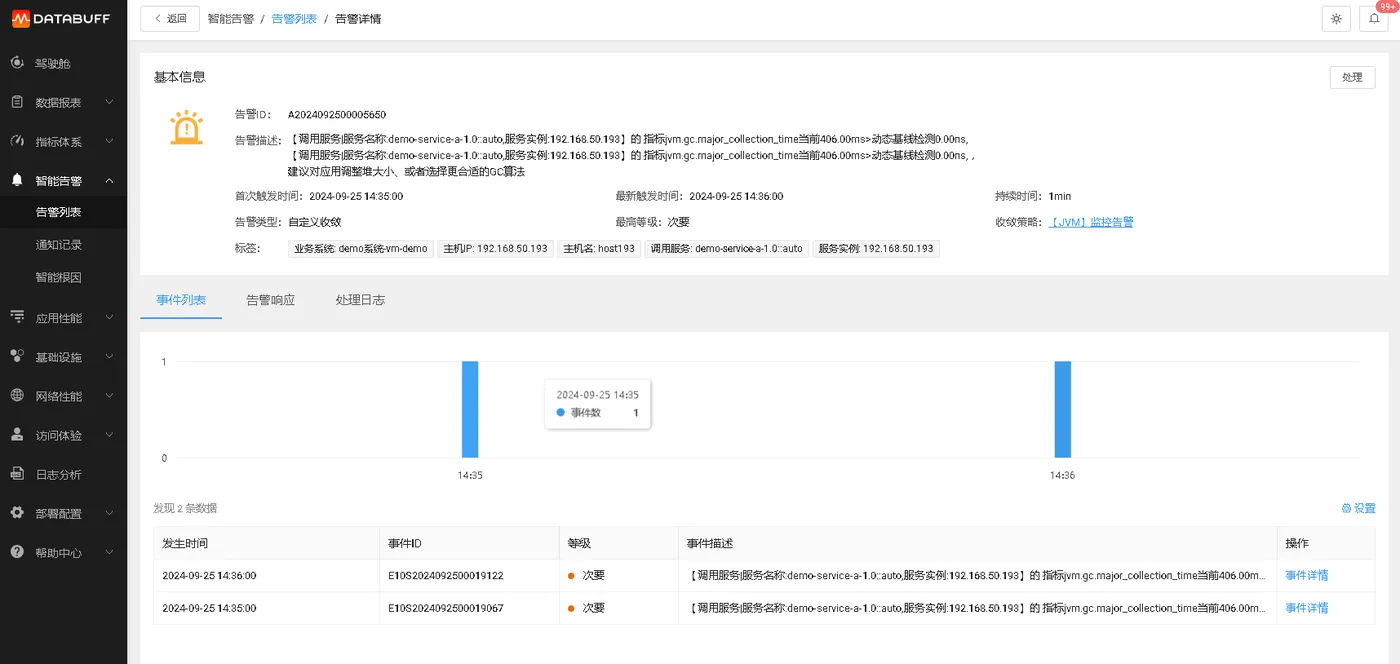Collapse the 智能告警 menu chevron
Viewport: 1400px width, 664px height.
pos(109,180)
